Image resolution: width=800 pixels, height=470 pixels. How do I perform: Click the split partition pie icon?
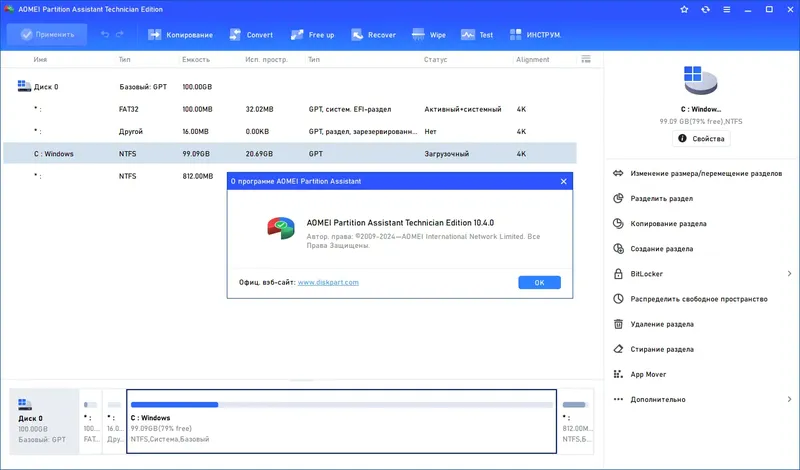click(x=618, y=199)
